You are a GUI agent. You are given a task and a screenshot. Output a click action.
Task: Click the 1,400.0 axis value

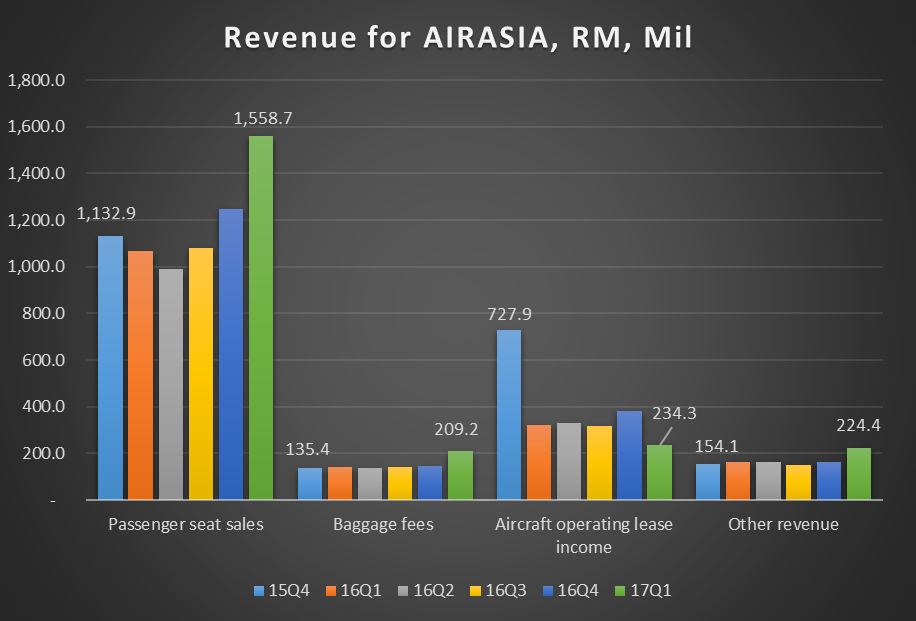click(36, 174)
